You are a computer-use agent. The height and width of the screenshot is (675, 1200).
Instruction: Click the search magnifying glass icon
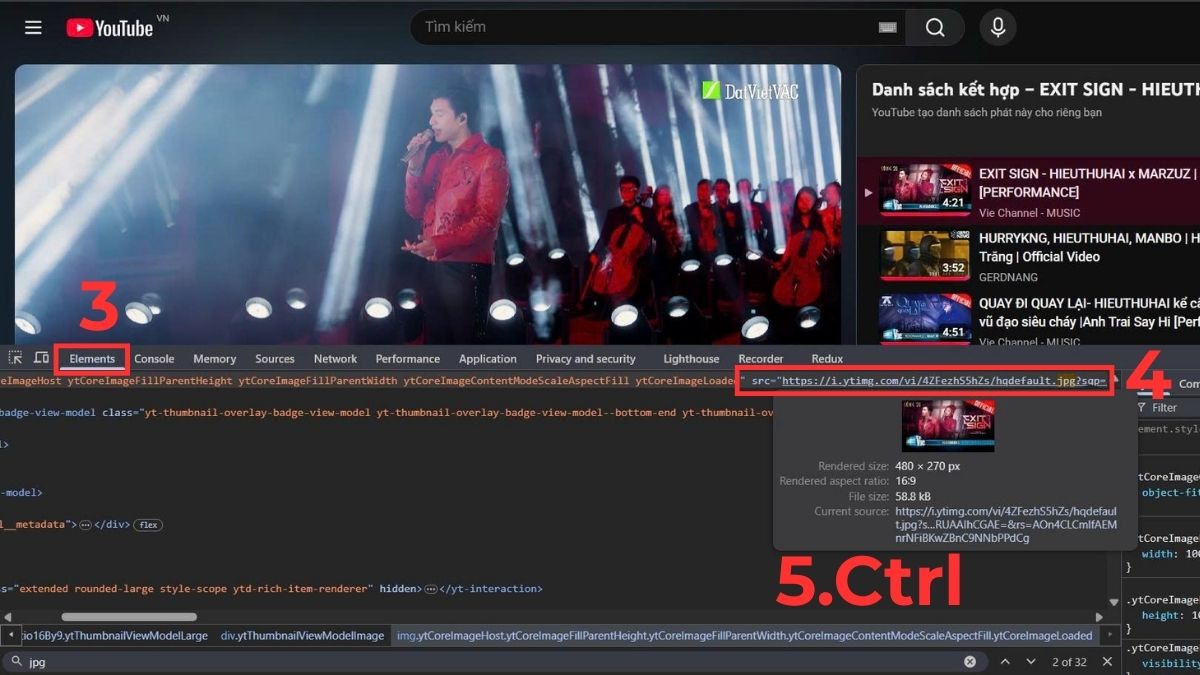pos(934,27)
